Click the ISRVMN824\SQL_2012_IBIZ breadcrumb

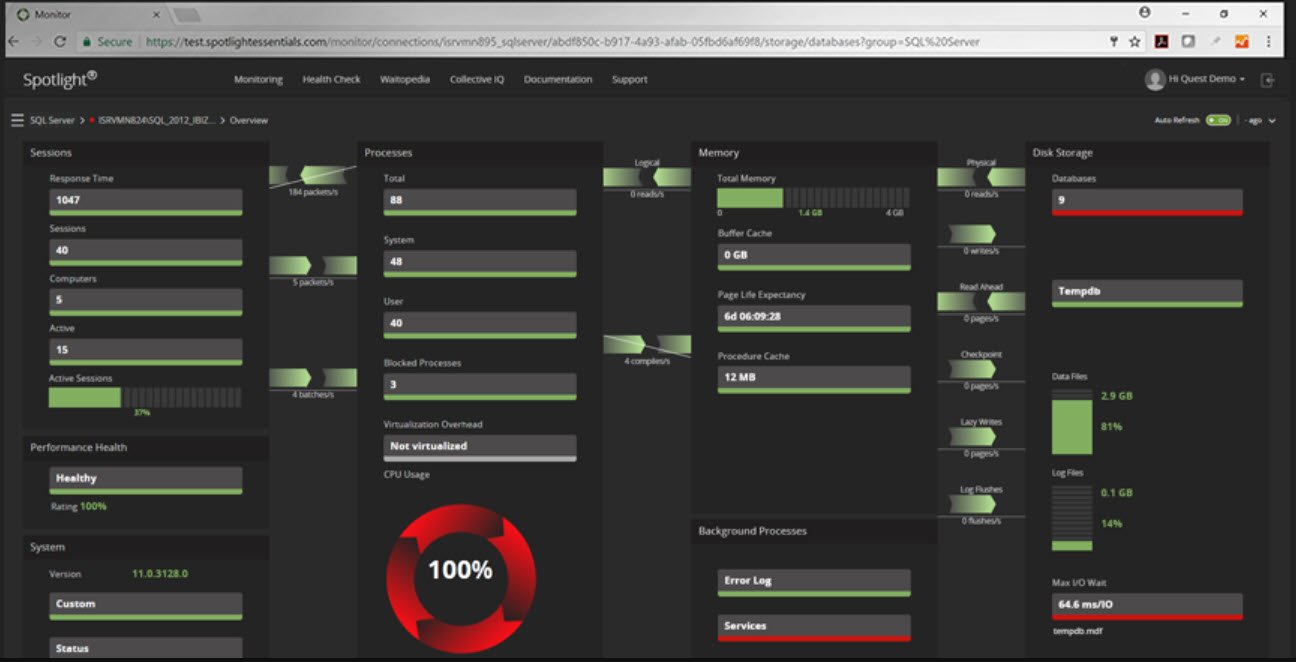(x=156, y=120)
